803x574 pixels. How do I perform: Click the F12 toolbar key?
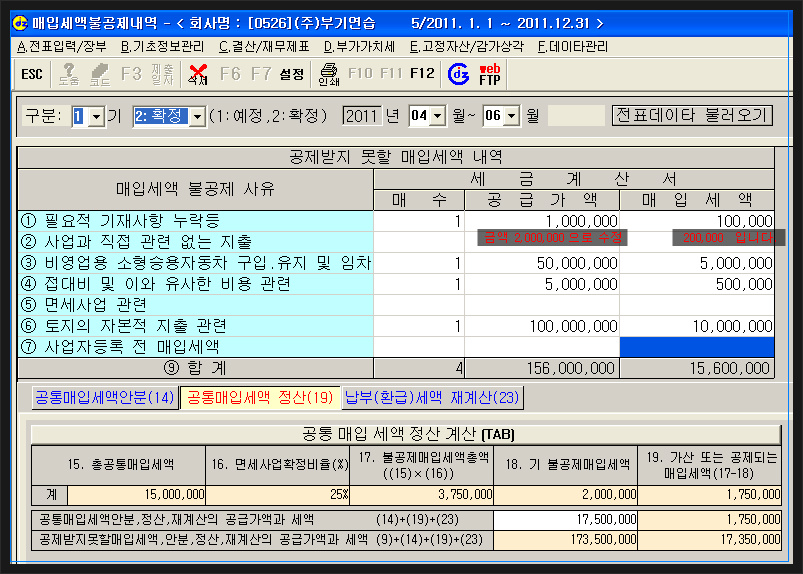422,74
